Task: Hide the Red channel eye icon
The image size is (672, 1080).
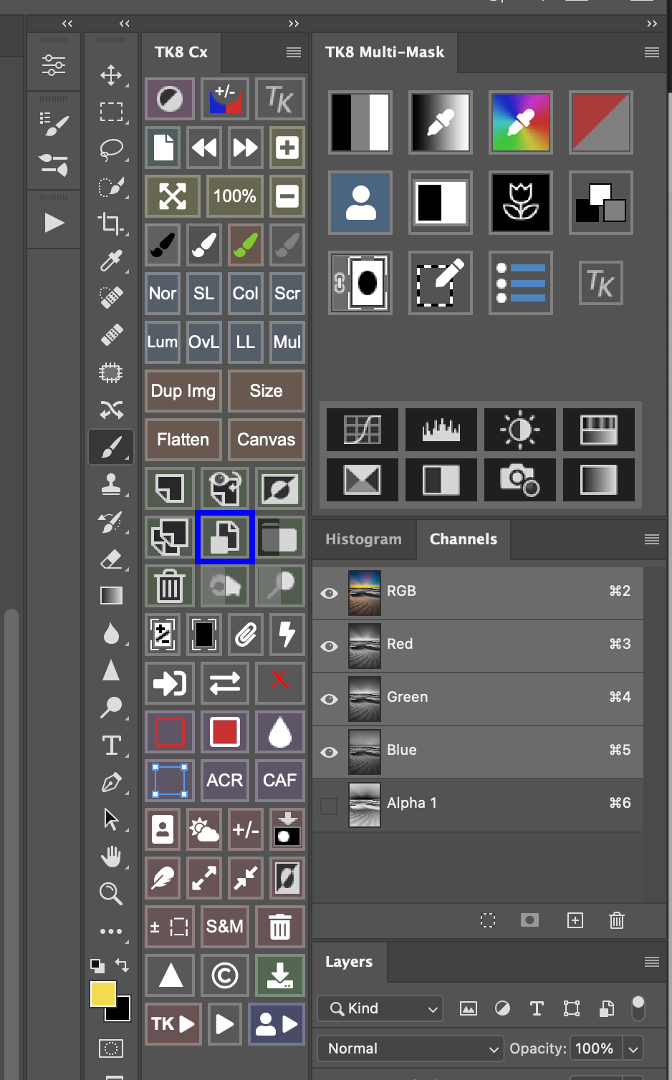Action: coord(329,646)
